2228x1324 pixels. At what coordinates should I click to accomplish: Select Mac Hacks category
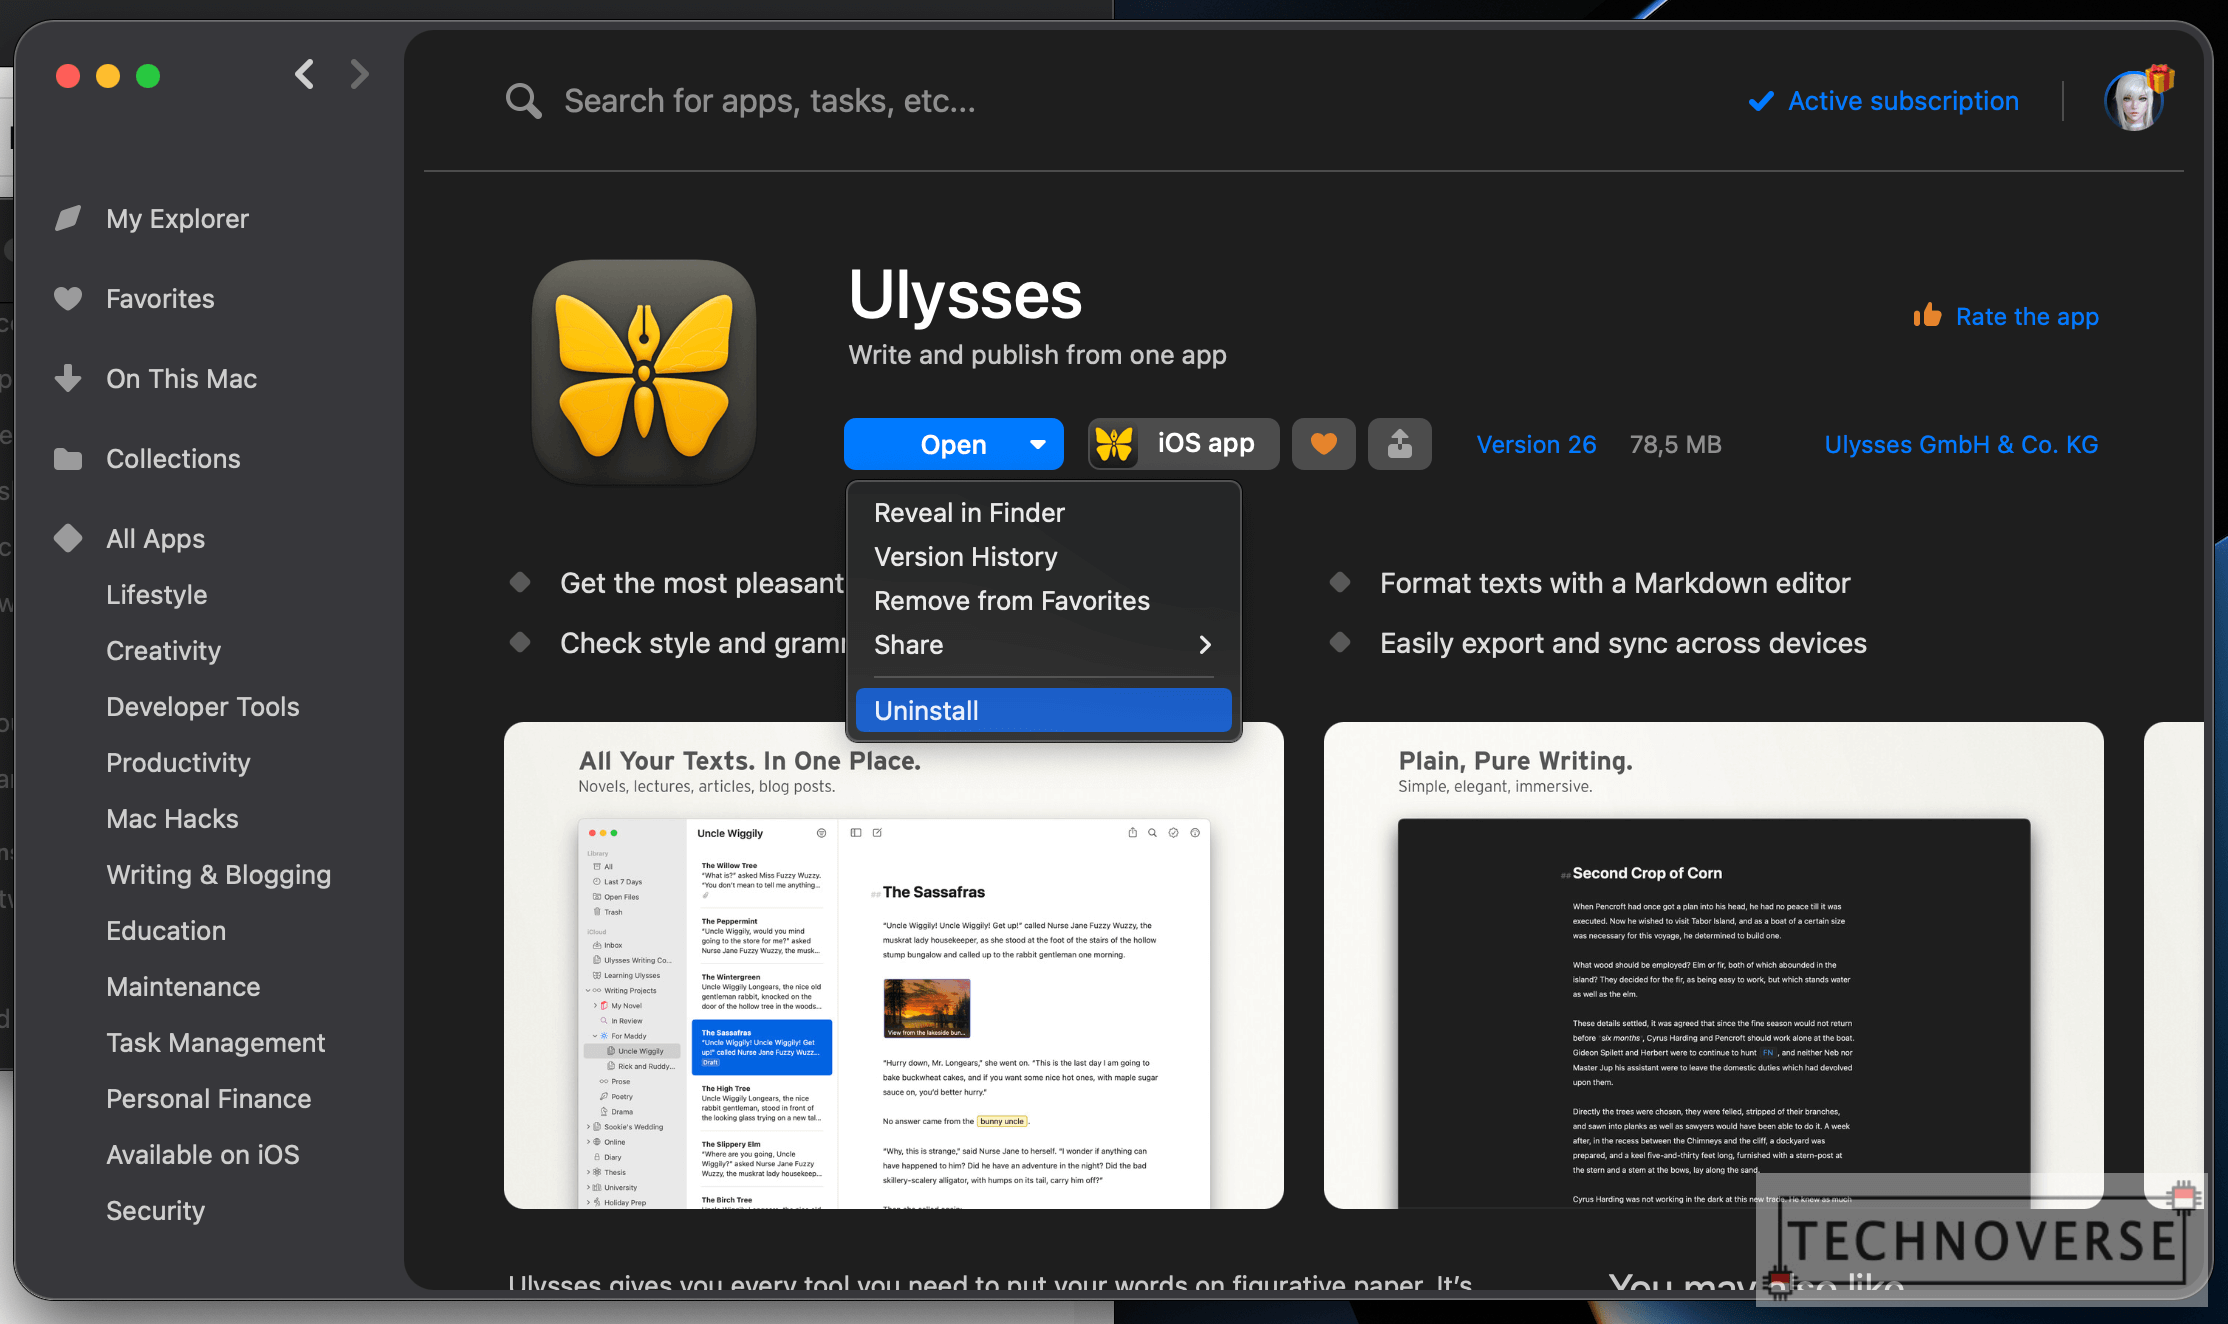coord(172,818)
